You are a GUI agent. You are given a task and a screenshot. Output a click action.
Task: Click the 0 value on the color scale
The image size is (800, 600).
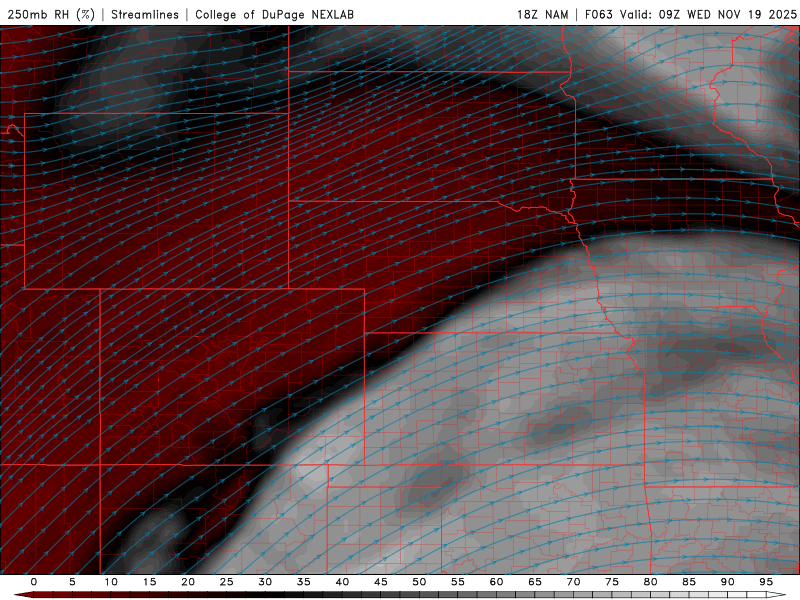pos(34,582)
